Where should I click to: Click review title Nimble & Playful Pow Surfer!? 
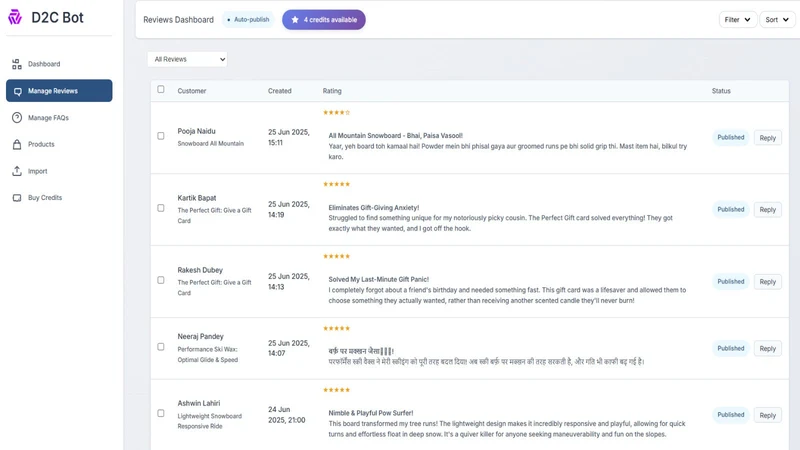pos(371,413)
